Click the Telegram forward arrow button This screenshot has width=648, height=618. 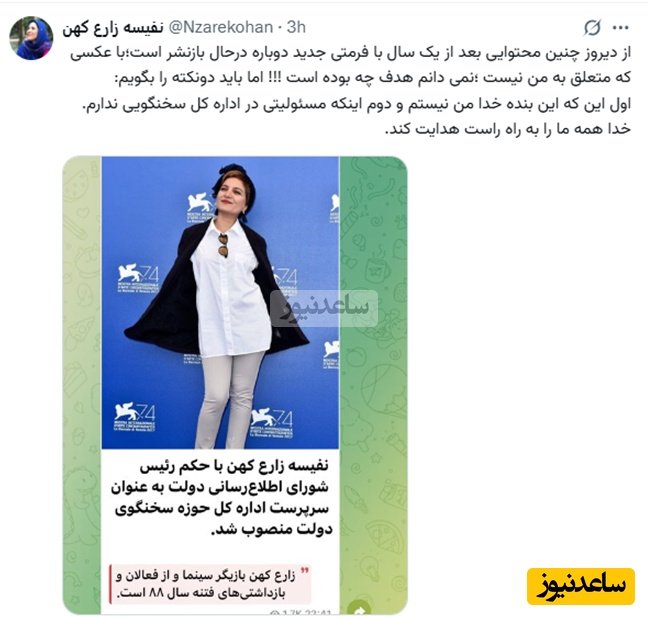click(x=359, y=608)
